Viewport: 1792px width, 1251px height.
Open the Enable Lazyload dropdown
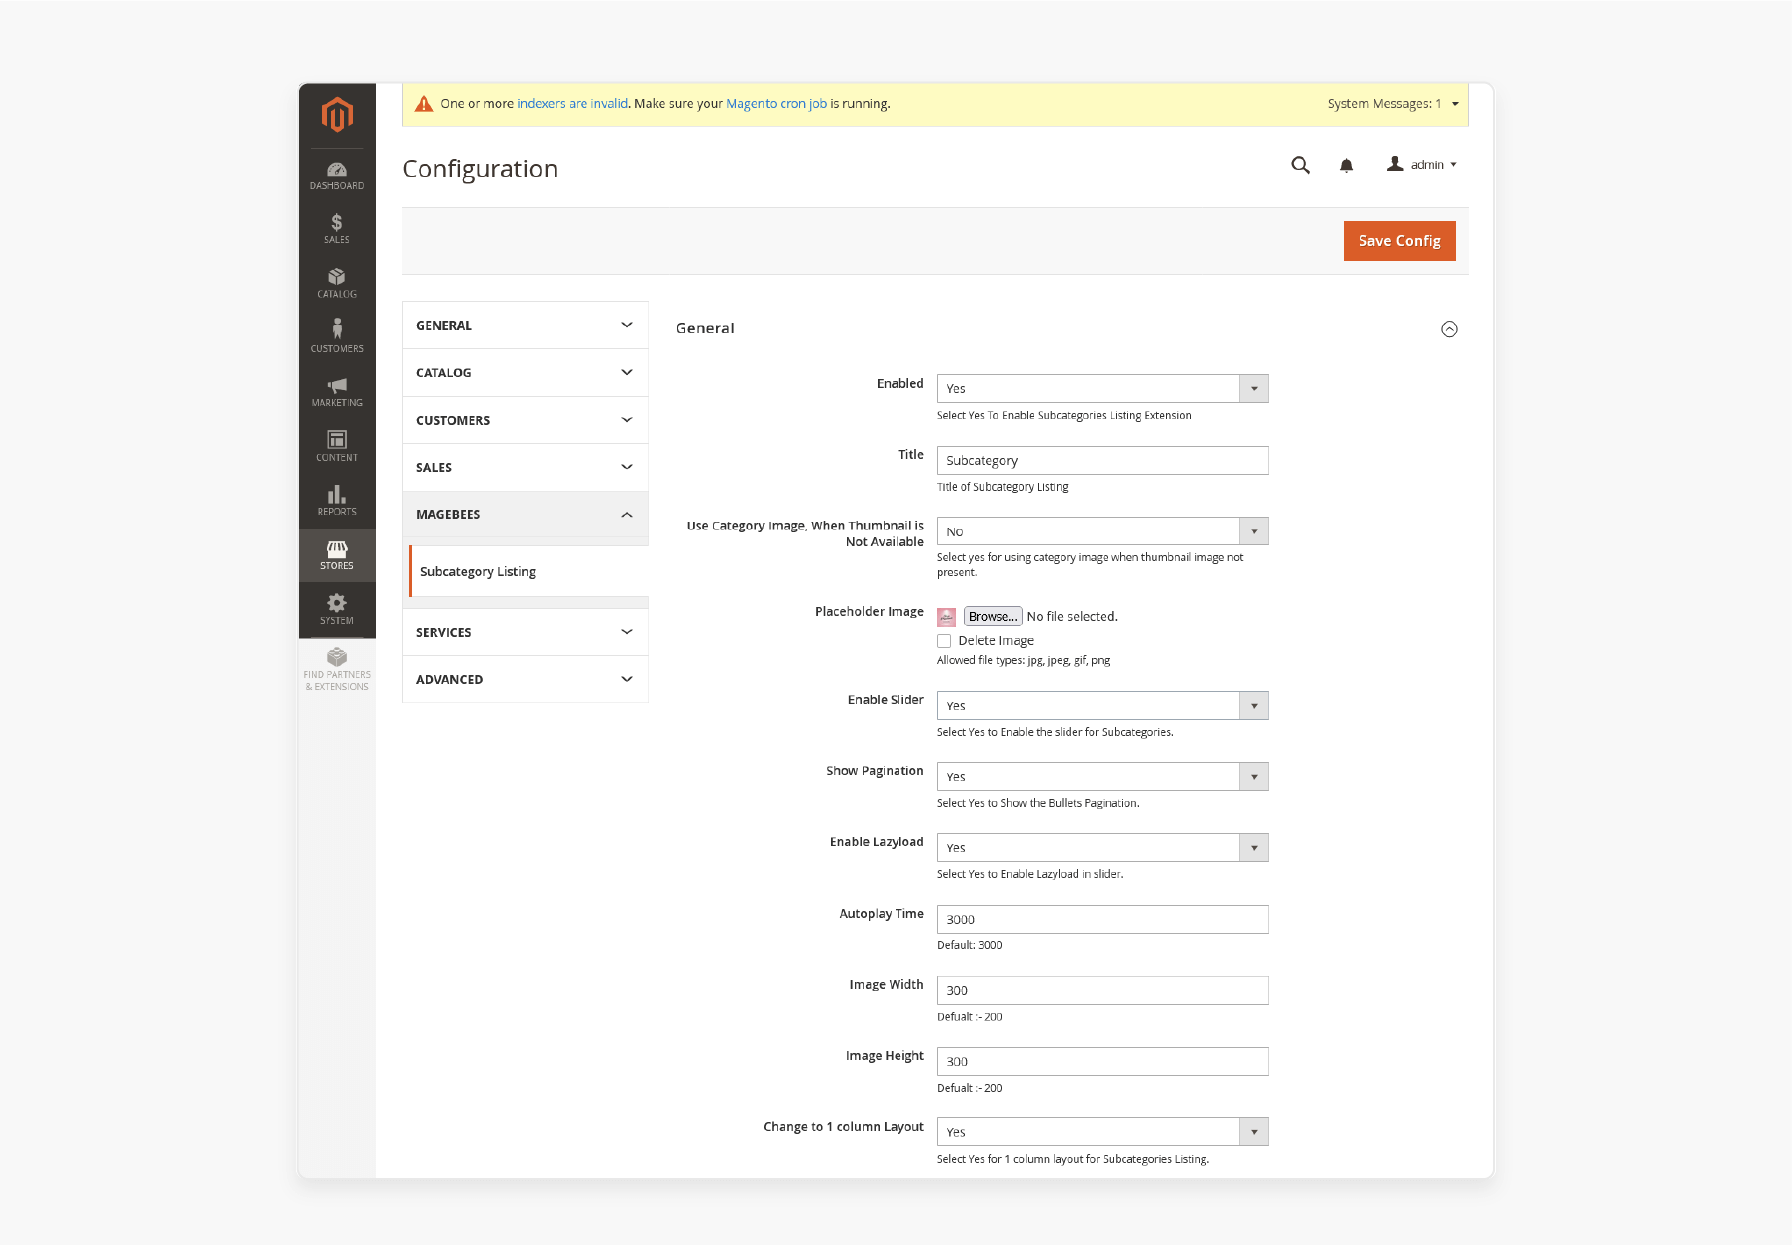(1102, 848)
